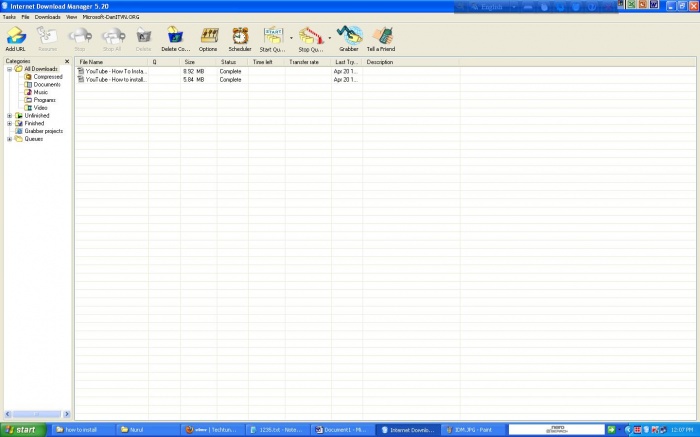Open the Microsoft-DanITW.ORG menu
Screen dimensions: 700x437
pyautogui.click(x=111, y=17)
